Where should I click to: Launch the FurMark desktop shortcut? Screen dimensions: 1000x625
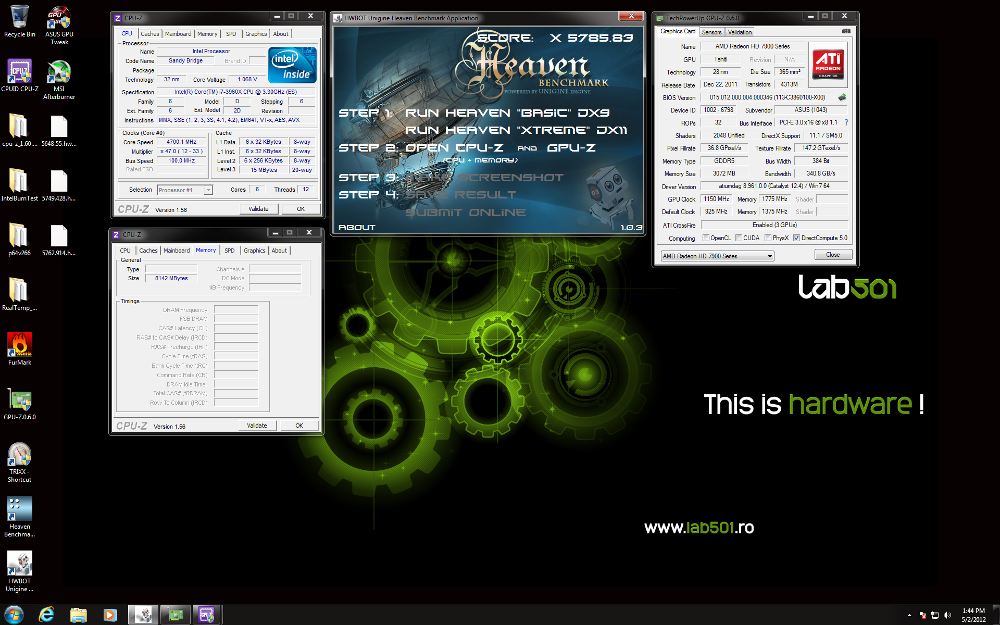click(19, 349)
